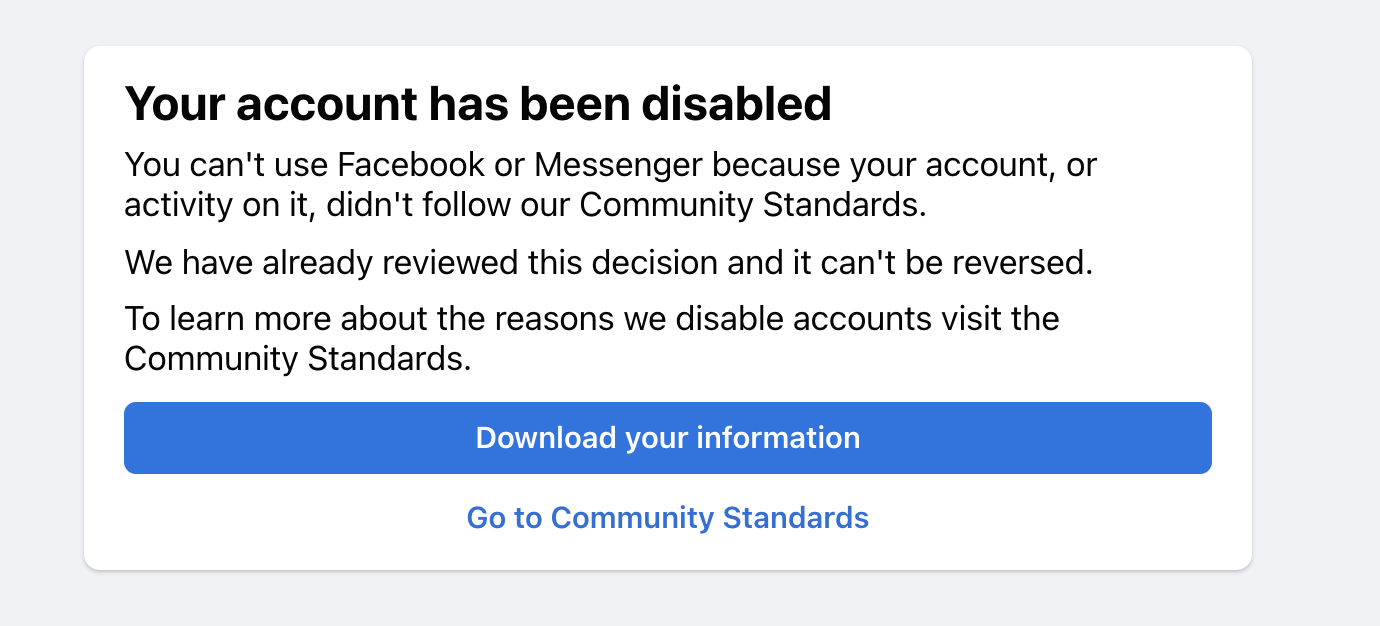Click 'Community Standards.' ending the last paragraph
Viewport: 1380px width, 626px height.
tap(298, 359)
